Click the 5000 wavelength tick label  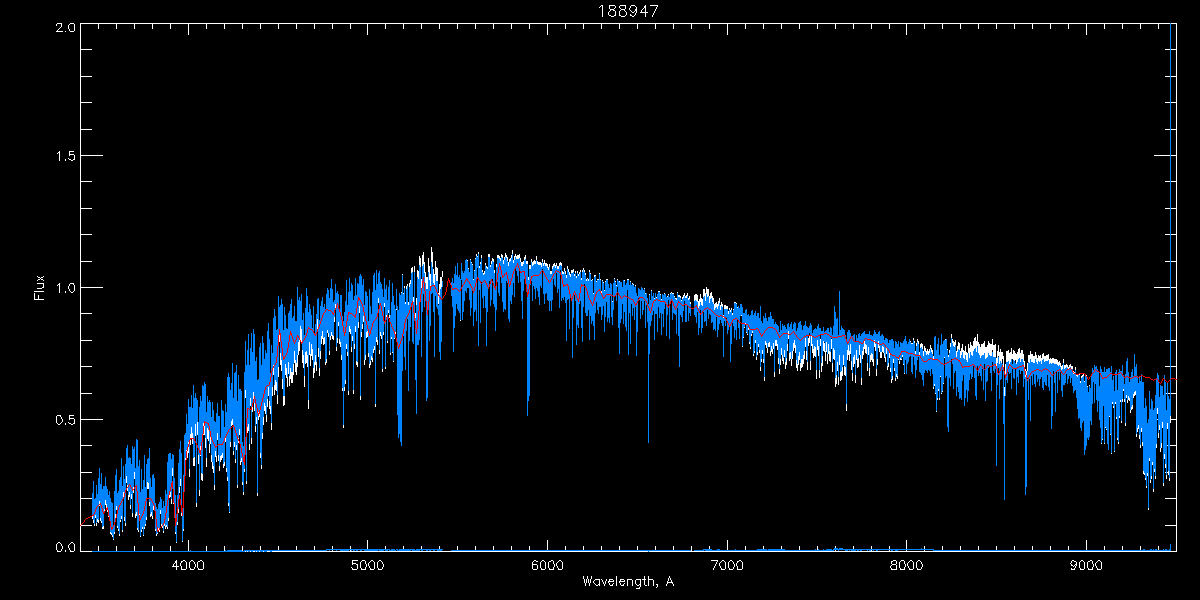coord(368,565)
